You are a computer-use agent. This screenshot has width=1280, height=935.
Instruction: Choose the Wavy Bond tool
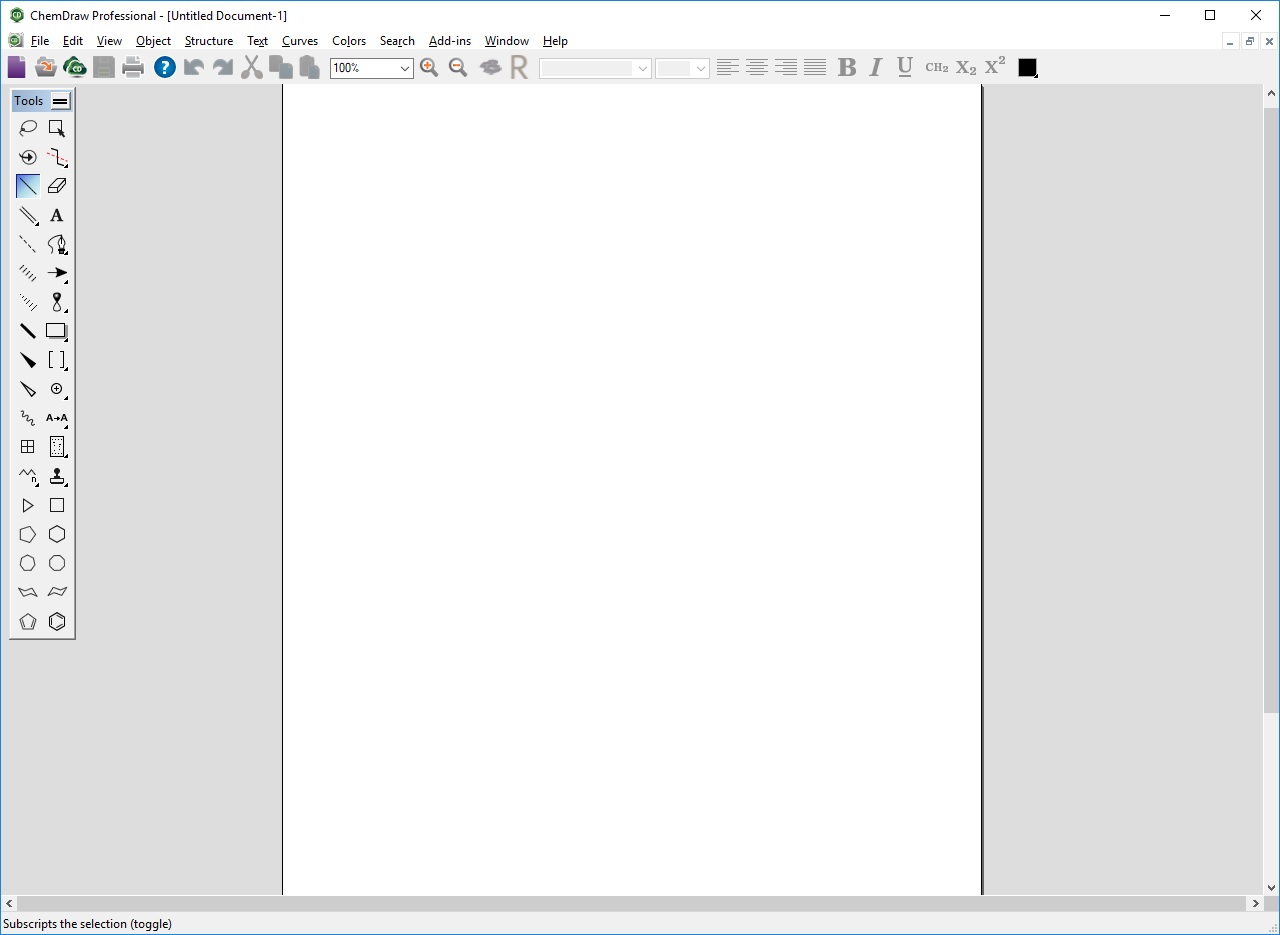[x=28, y=418]
